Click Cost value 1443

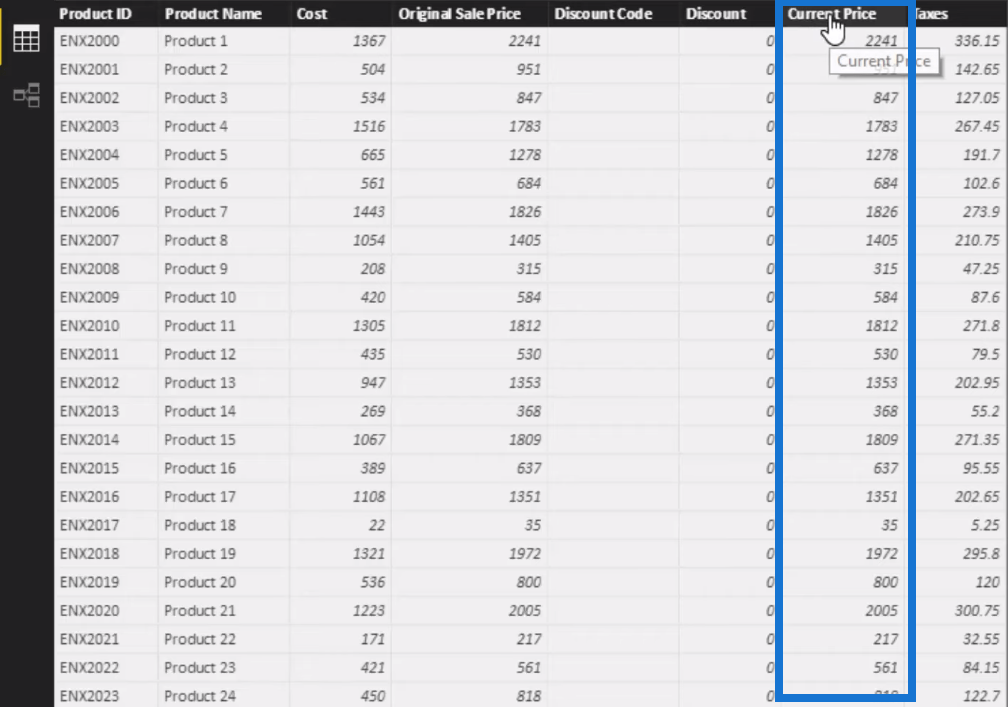click(369, 211)
